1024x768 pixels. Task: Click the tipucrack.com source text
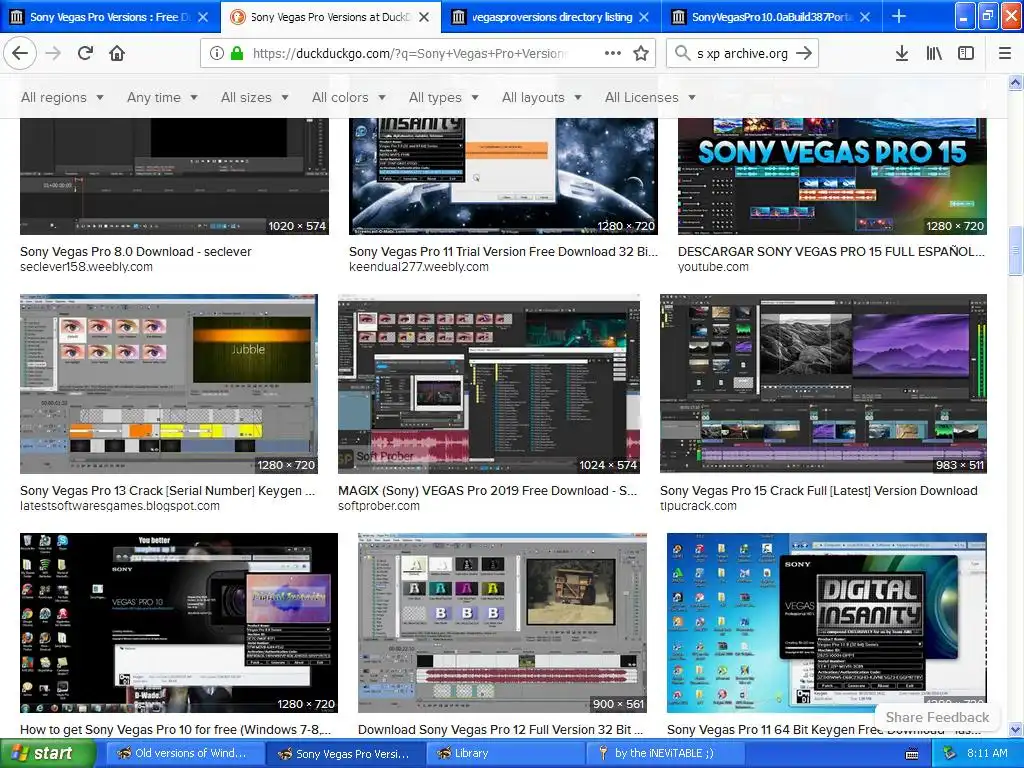[698, 506]
